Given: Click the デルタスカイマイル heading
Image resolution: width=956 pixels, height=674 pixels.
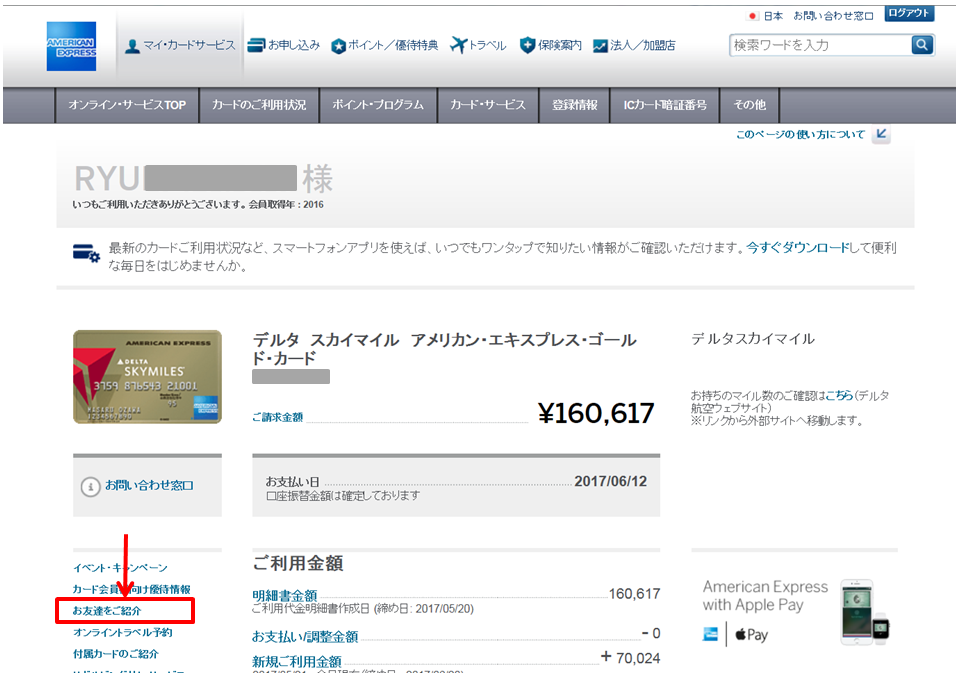Looking at the screenshot, I should (753, 339).
